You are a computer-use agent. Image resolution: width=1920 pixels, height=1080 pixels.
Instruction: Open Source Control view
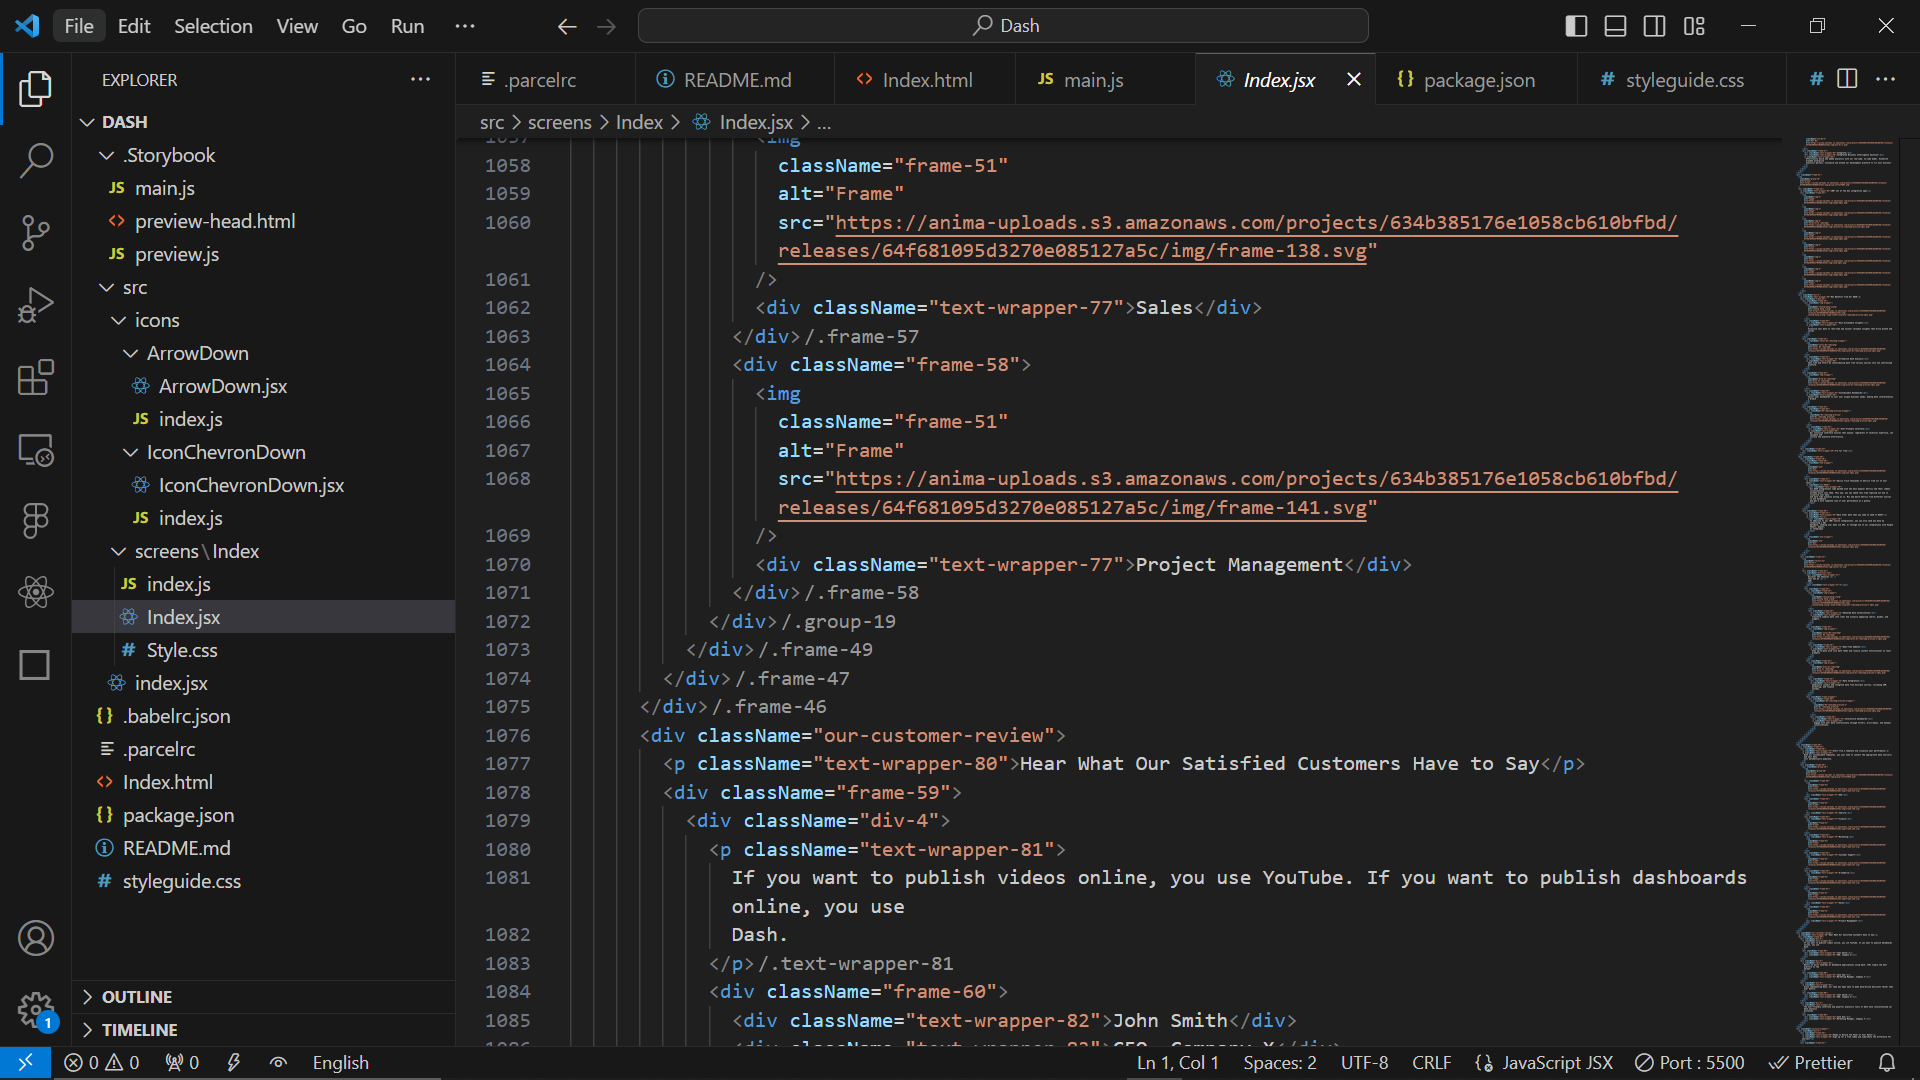coord(36,232)
